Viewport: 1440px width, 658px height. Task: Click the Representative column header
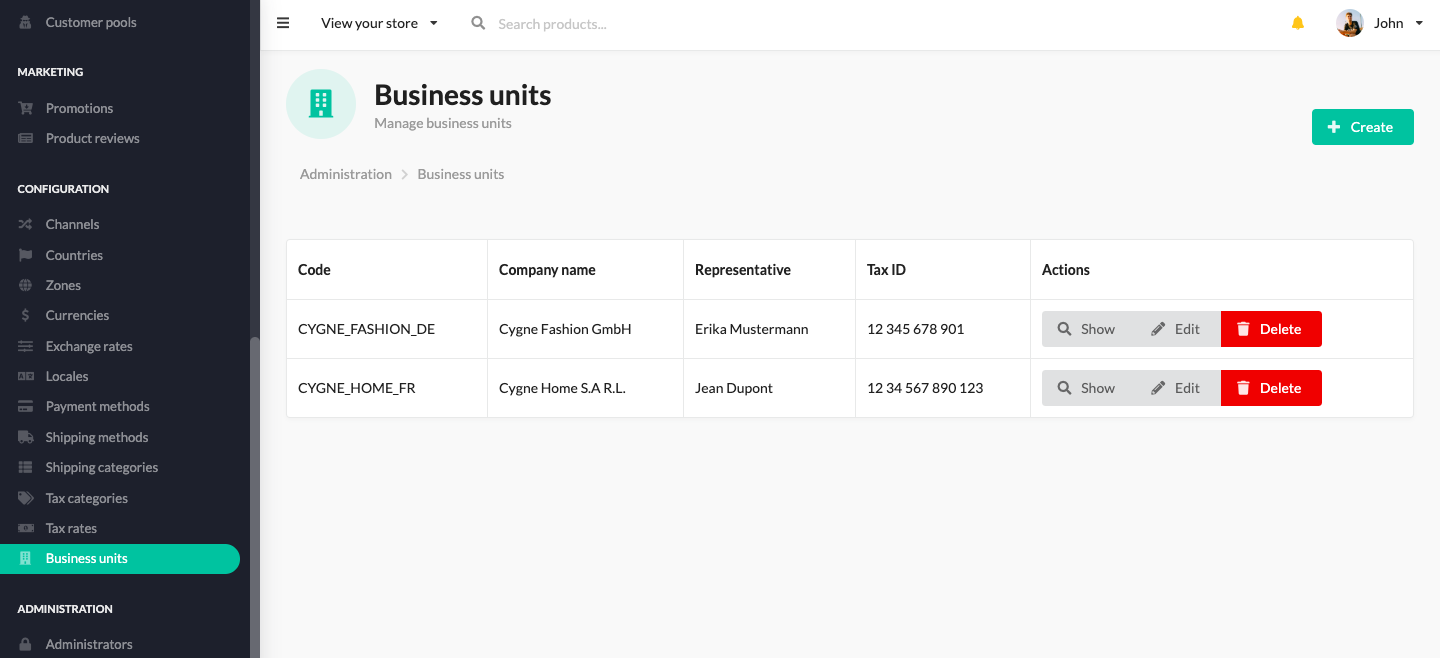click(x=770, y=270)
